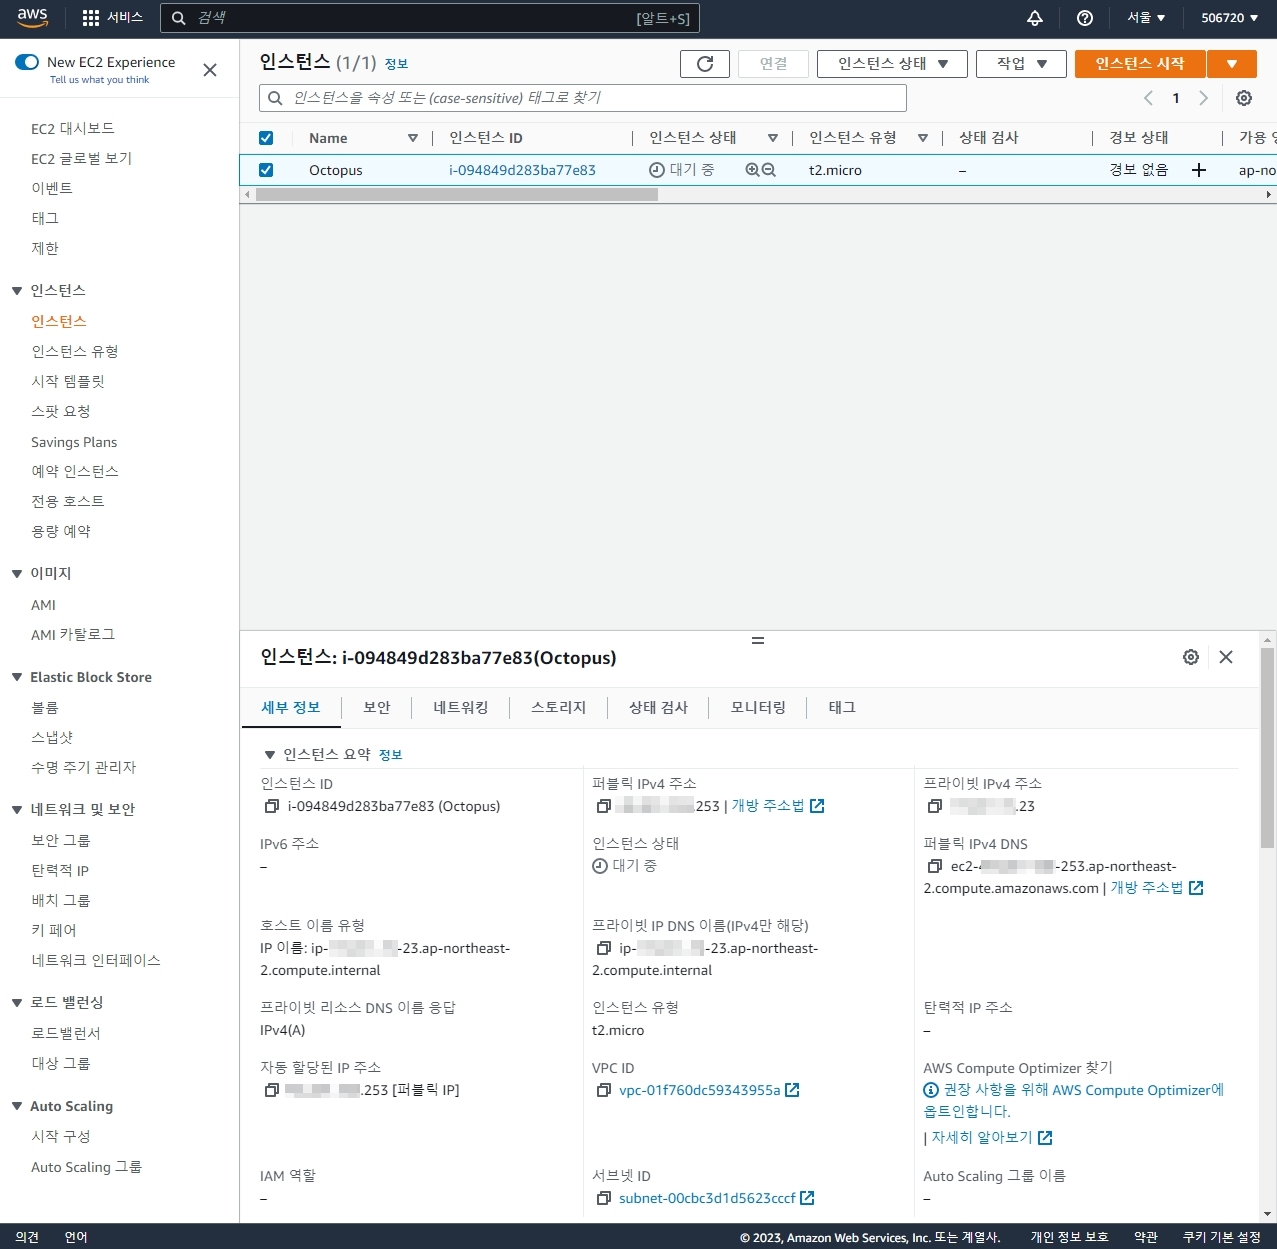Open 탄력적 IP in sidebar

tap(60, 871)
